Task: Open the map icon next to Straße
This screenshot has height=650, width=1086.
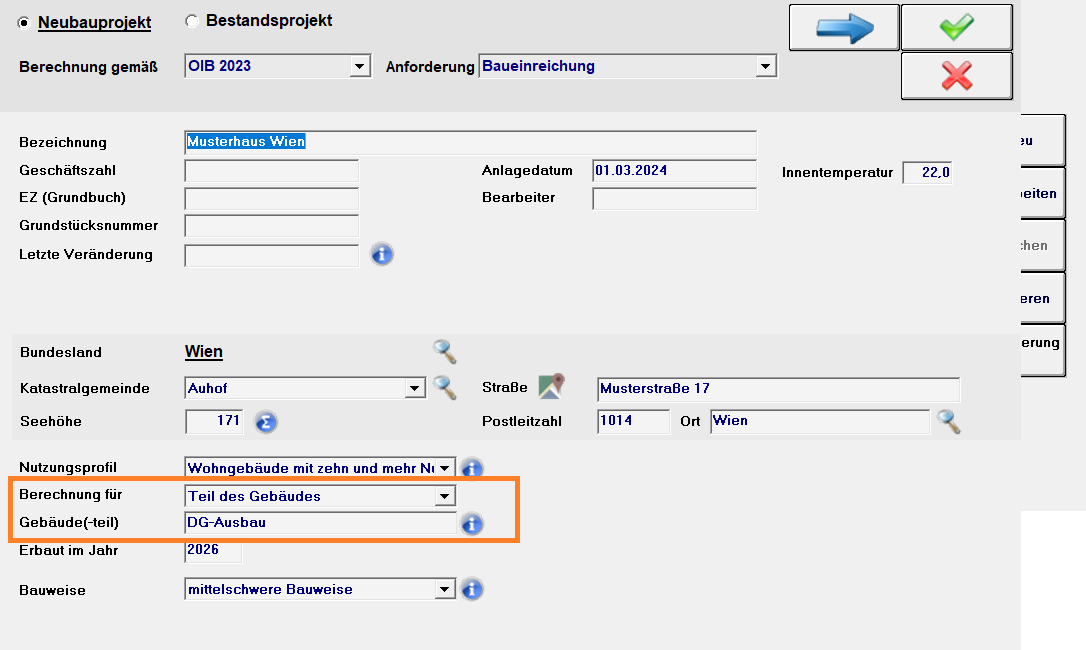Action: tap(551, 387)
